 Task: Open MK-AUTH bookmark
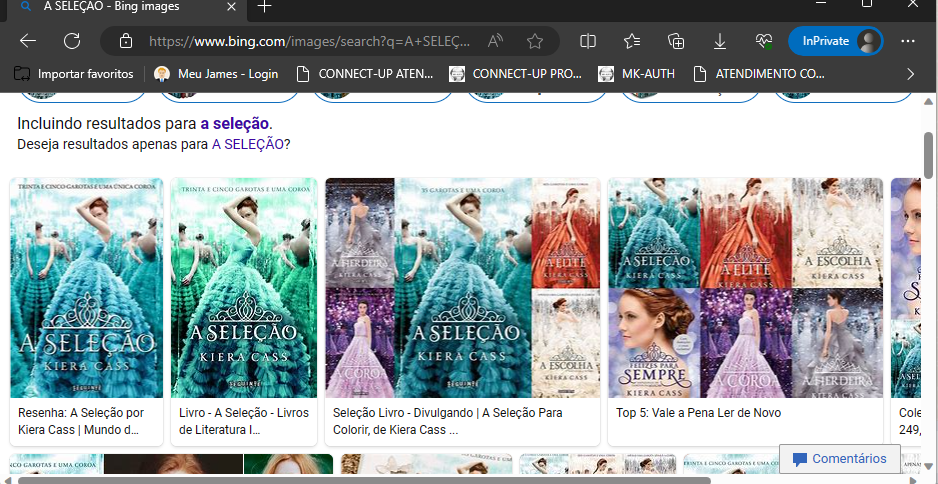tap(636, 74)
